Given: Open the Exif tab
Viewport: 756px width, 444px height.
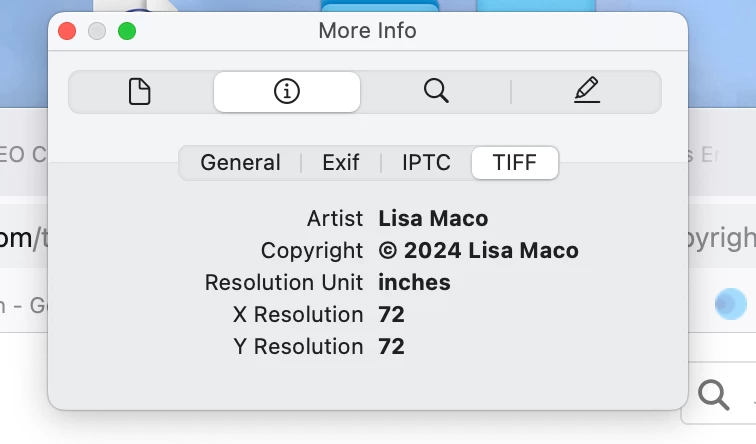Looking at the screenshot, I should pyautogui.click(x=341, y=162).
